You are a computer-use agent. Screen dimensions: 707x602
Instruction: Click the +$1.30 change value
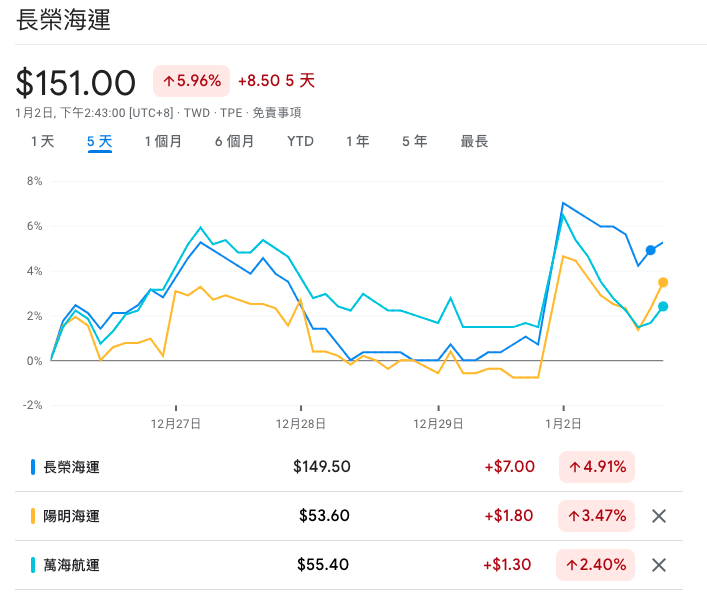pos(507,565)
